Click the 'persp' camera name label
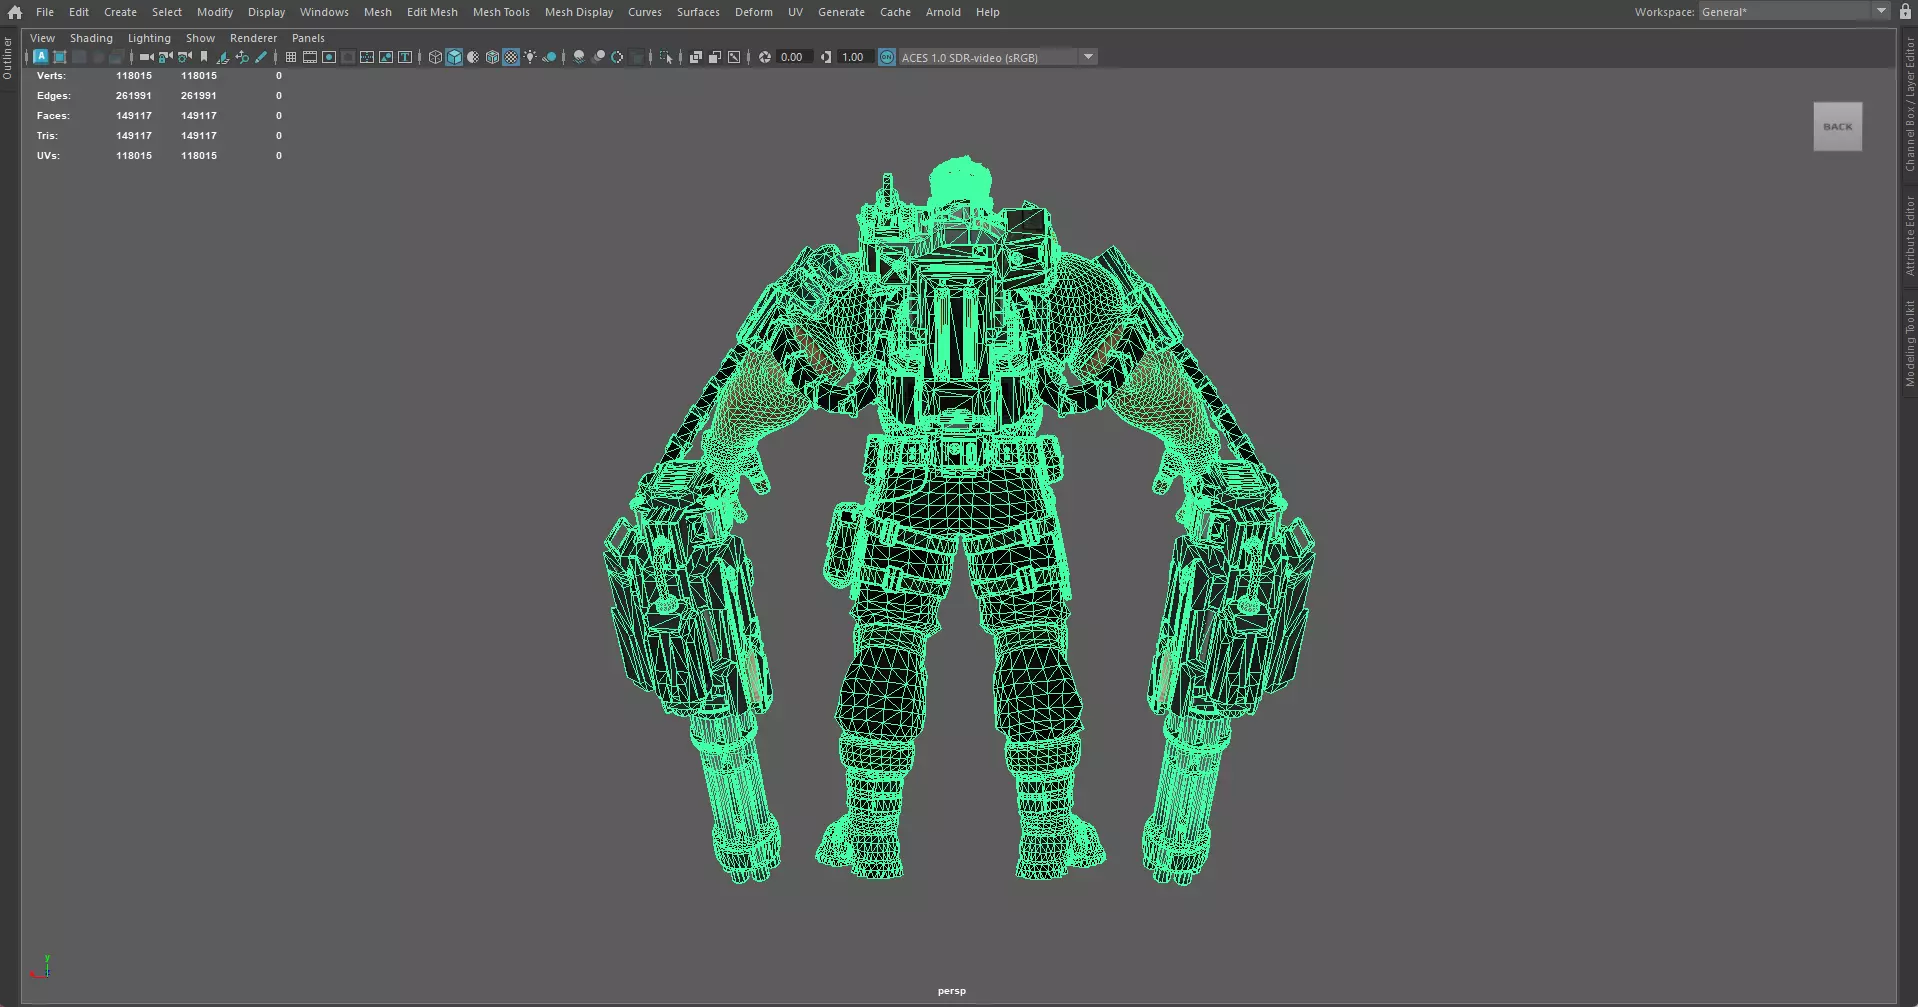The image size is (1918, 1007). [952, 991]
